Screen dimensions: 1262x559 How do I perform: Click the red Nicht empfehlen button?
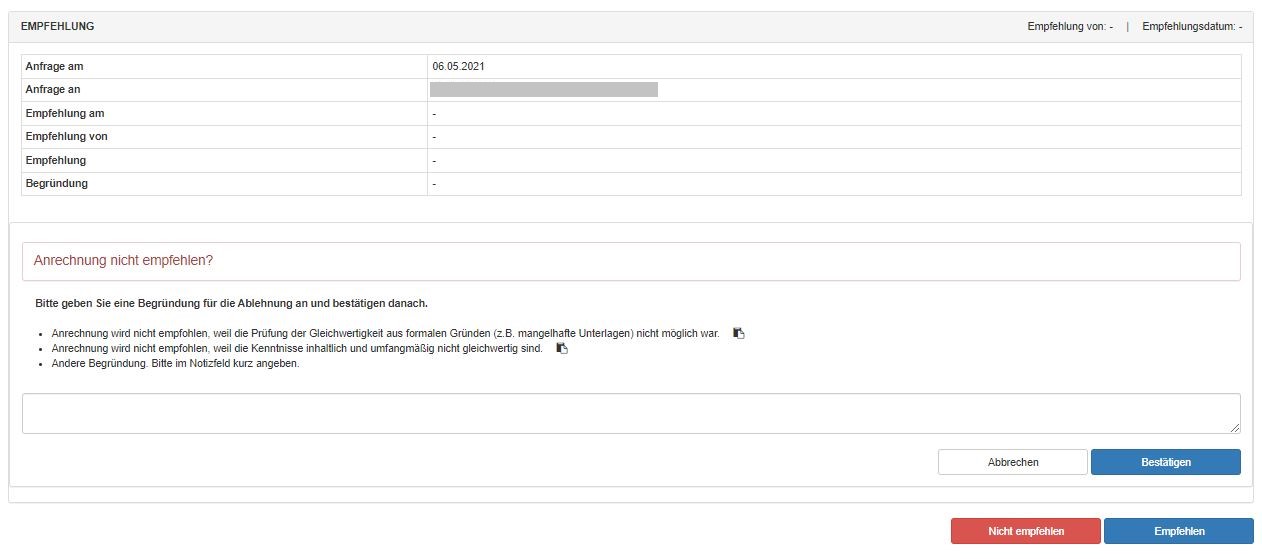[1025, 531]
